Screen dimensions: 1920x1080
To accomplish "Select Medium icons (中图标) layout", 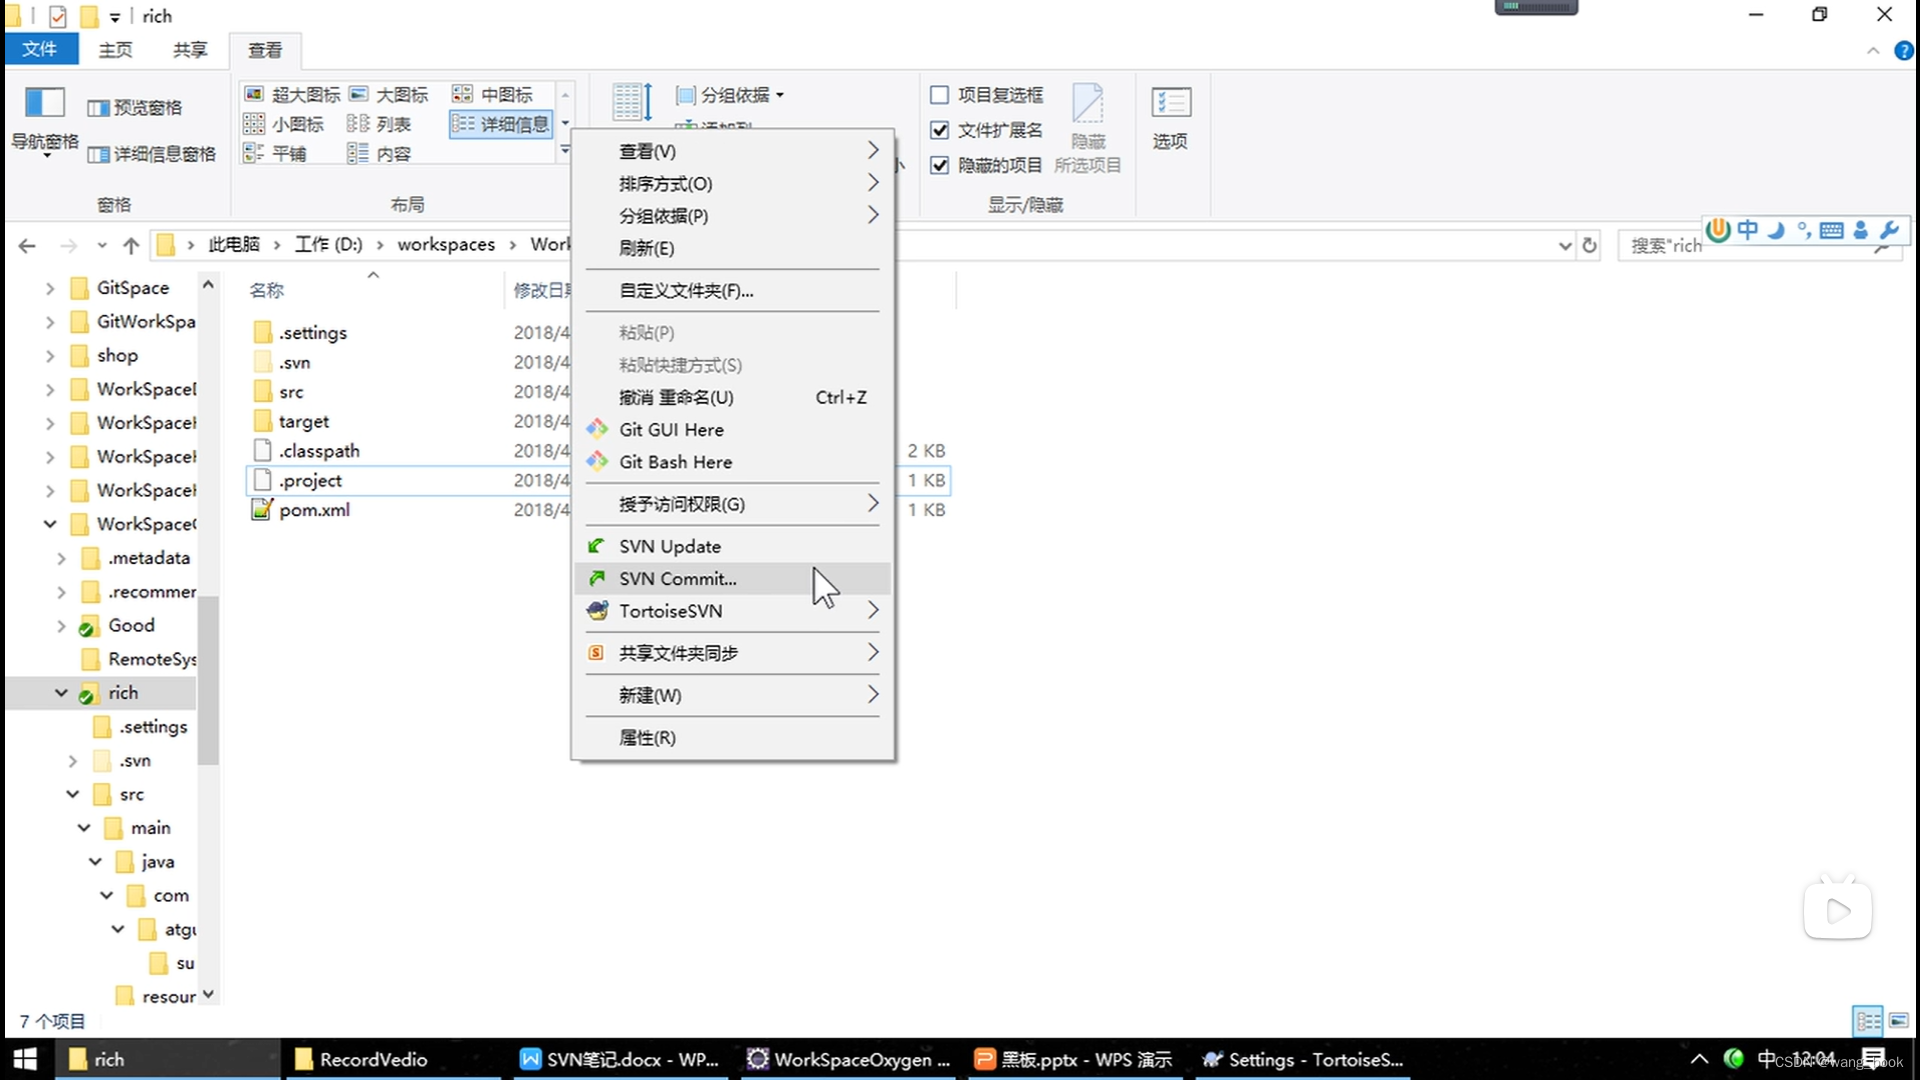I will [493, 94].
